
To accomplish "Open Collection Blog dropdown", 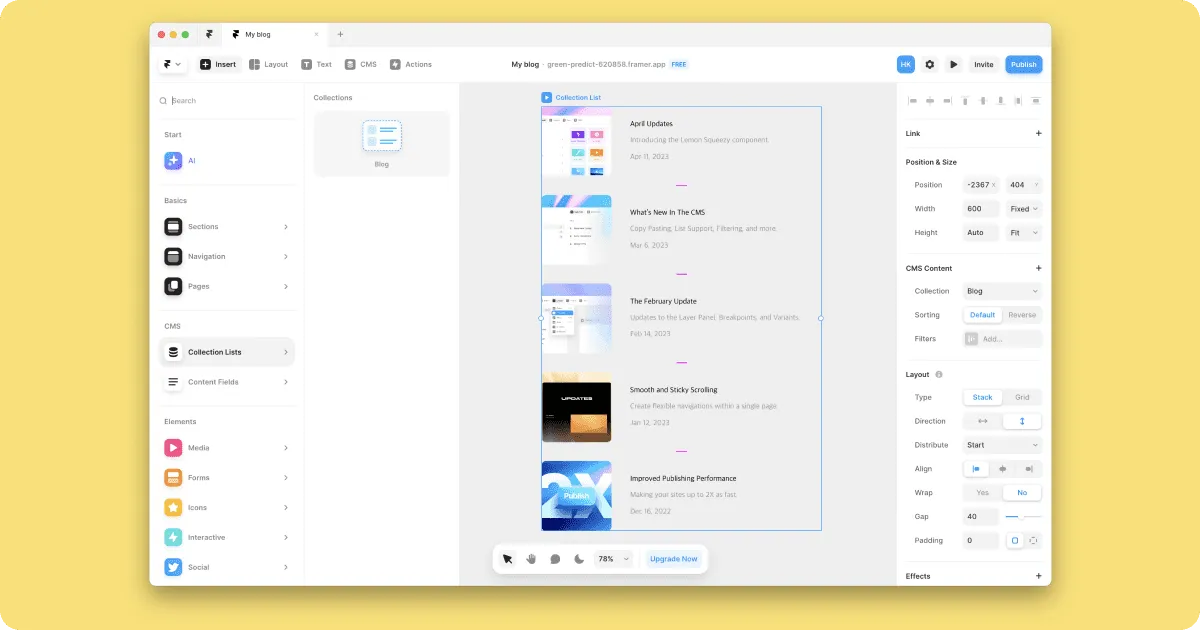I will (1002, 291).
